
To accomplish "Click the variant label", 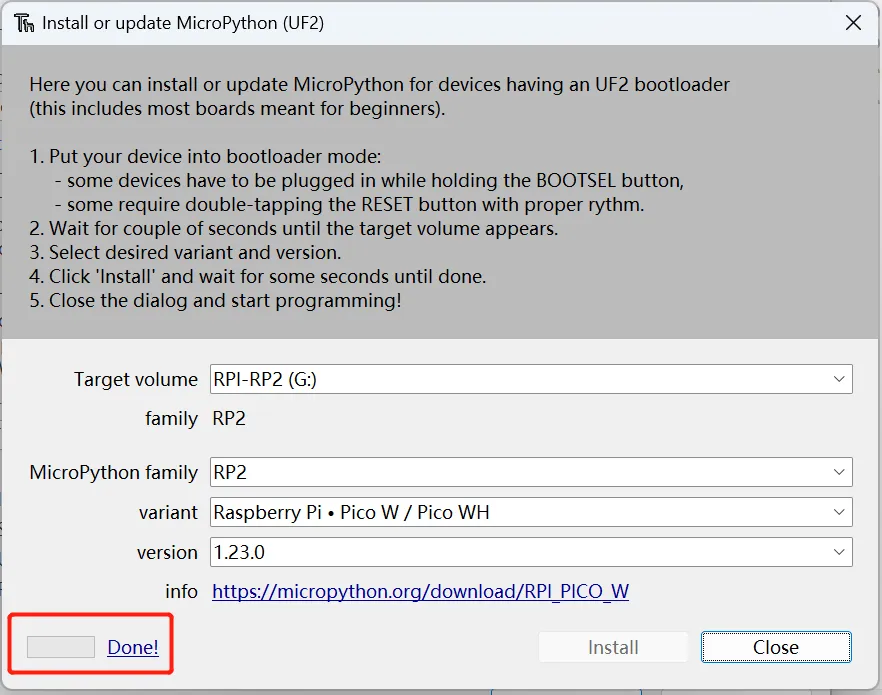I will (168, 512).
